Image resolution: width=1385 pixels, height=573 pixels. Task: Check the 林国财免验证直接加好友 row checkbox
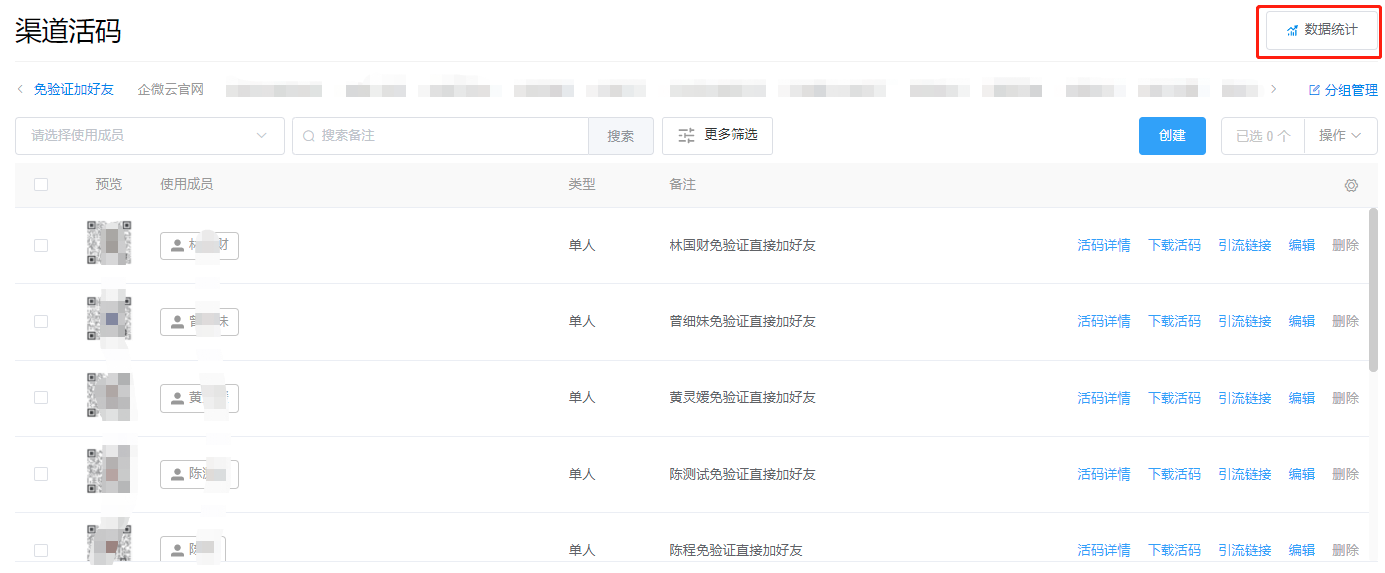41,245
